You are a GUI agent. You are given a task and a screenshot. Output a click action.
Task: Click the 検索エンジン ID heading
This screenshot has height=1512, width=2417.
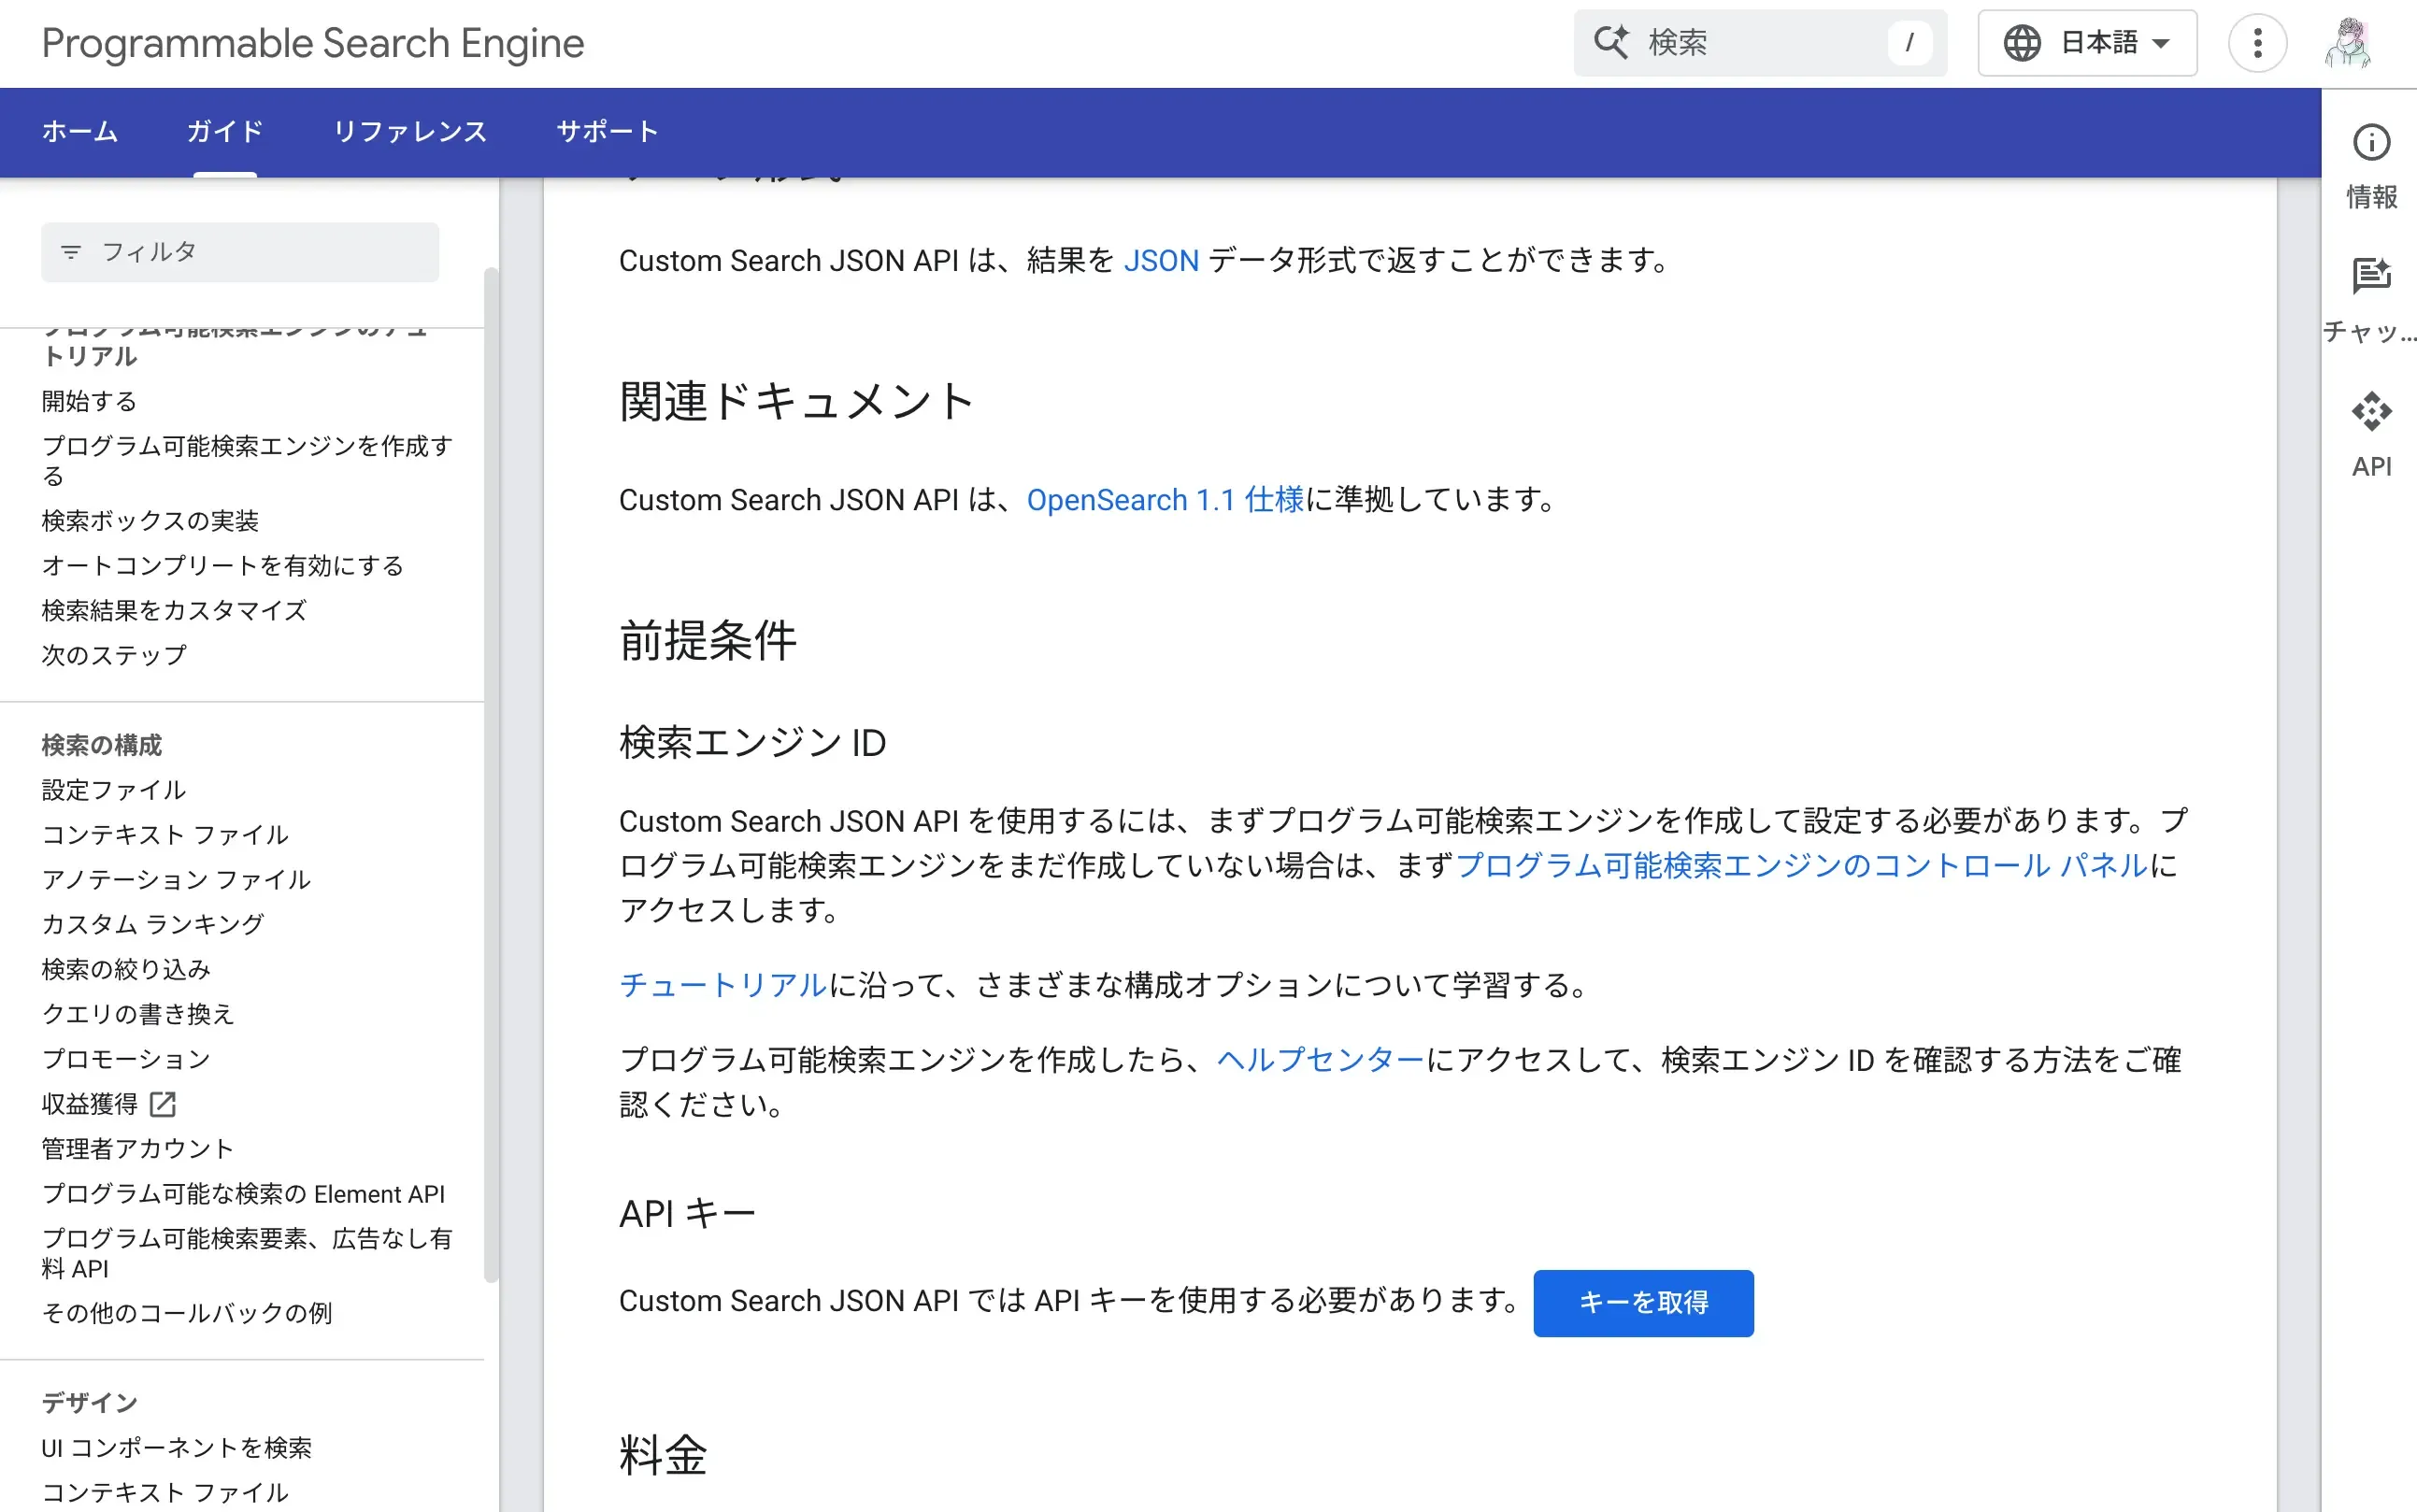(x=752, y=743)
